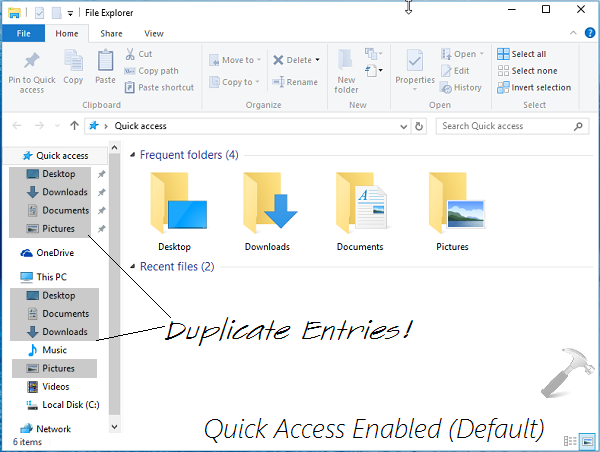Open OneDrive in navigation pane

pyautogui.click(x=47, y=253)
